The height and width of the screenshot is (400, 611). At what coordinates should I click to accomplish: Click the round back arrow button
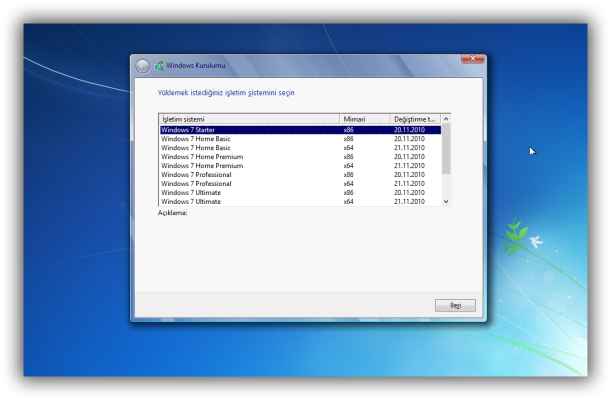(x=143, y=66)
